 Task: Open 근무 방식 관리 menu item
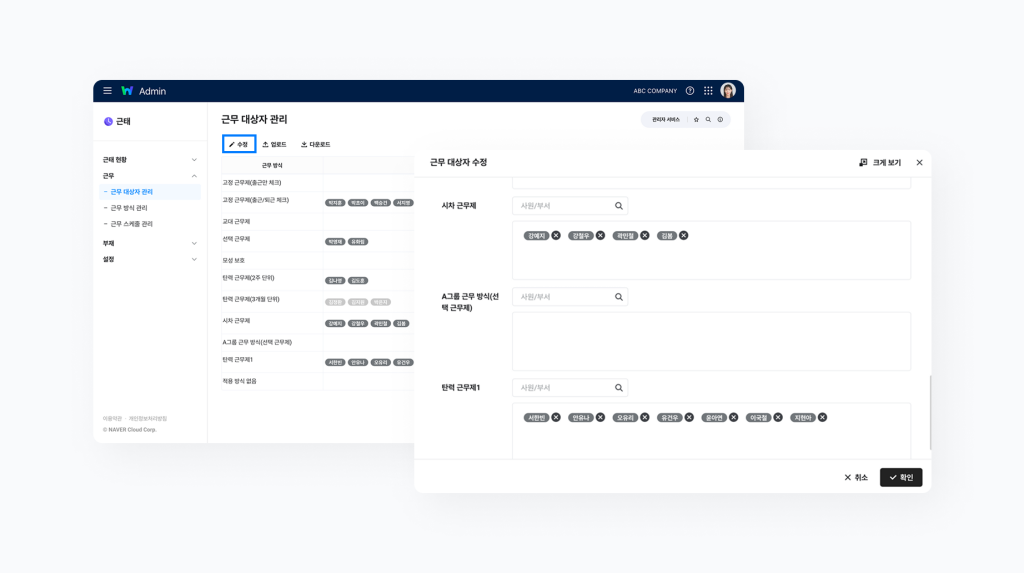click(x=128, y=208)
